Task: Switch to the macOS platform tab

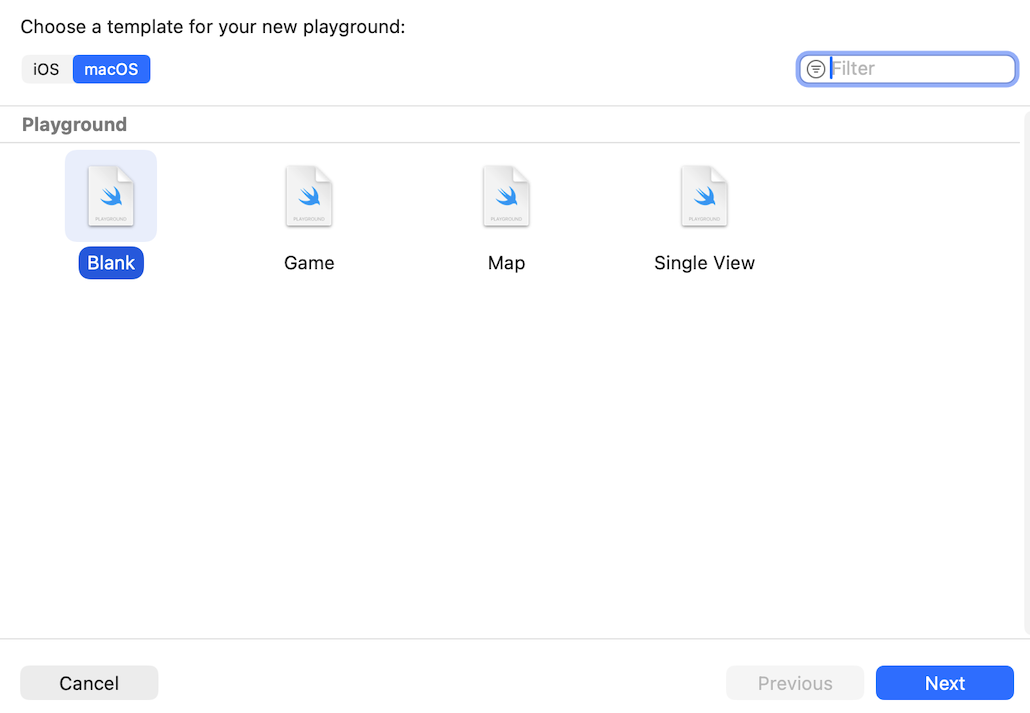Action: 111,69
